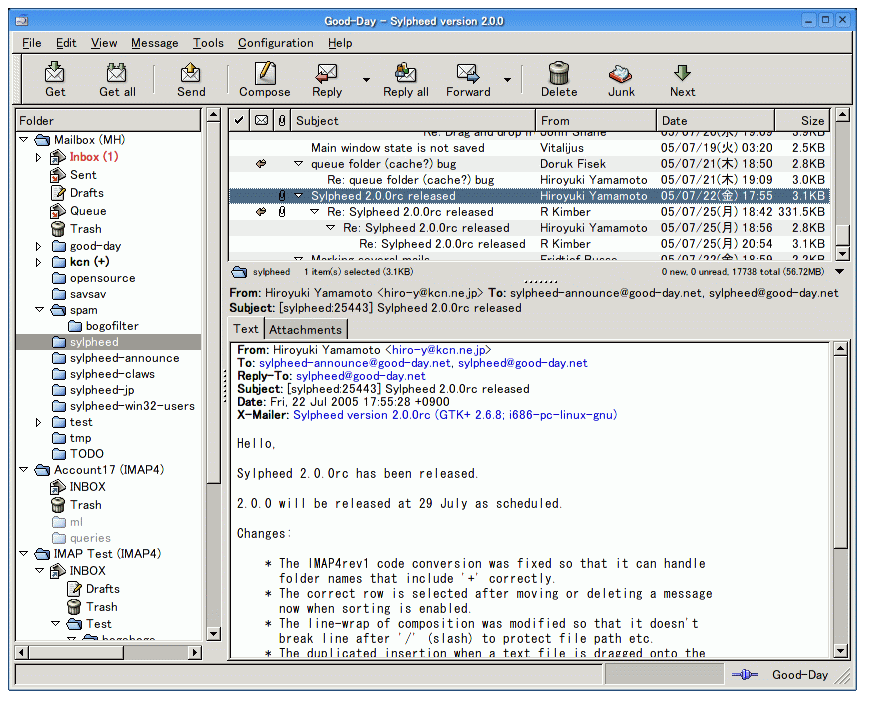Click the attachment clip column header
The height and width of the screenshot is (709, 875).
(x=282, y=120)
